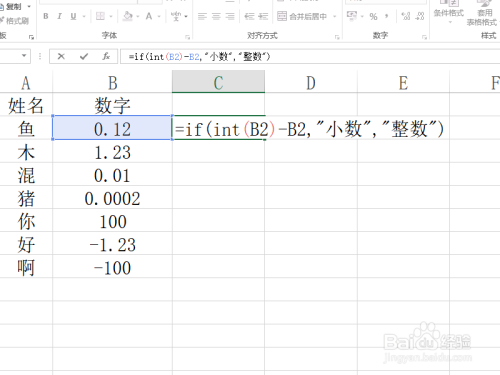Screen dimensions: 500x375
Task: Apply font color
Action: tap(149, 16)
